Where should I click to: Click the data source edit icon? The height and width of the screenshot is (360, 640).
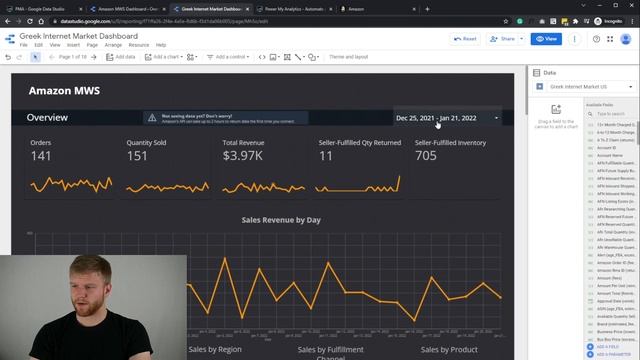[540, 87]
